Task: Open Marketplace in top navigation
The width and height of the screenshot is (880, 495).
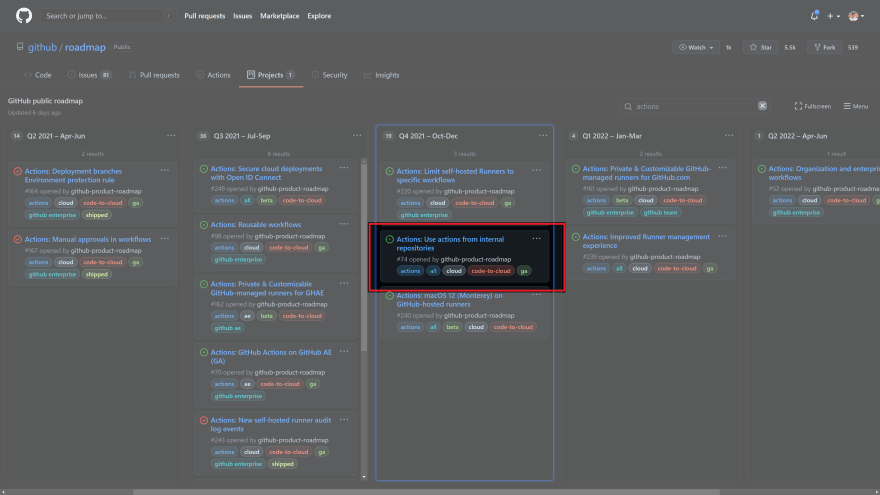Action: tap(279, 16)
